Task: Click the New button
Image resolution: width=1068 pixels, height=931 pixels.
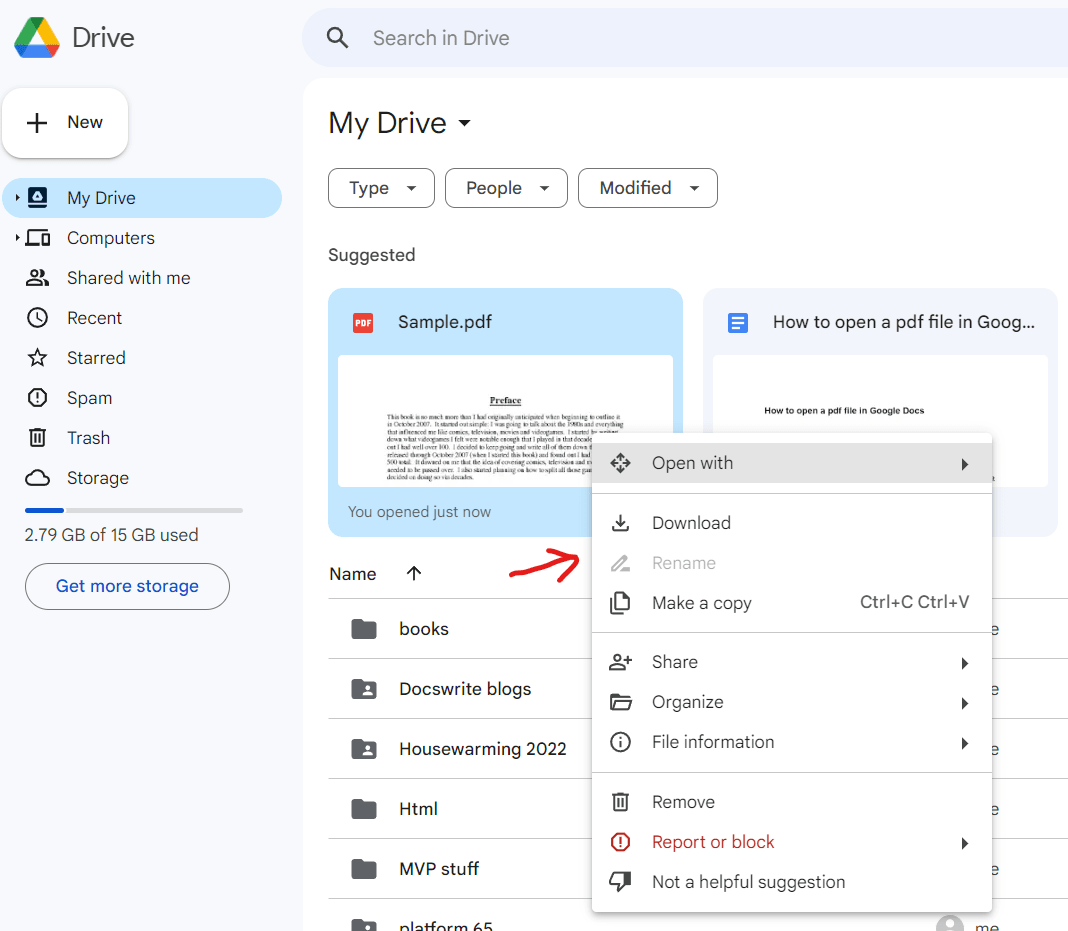Action: pos(65,122)
